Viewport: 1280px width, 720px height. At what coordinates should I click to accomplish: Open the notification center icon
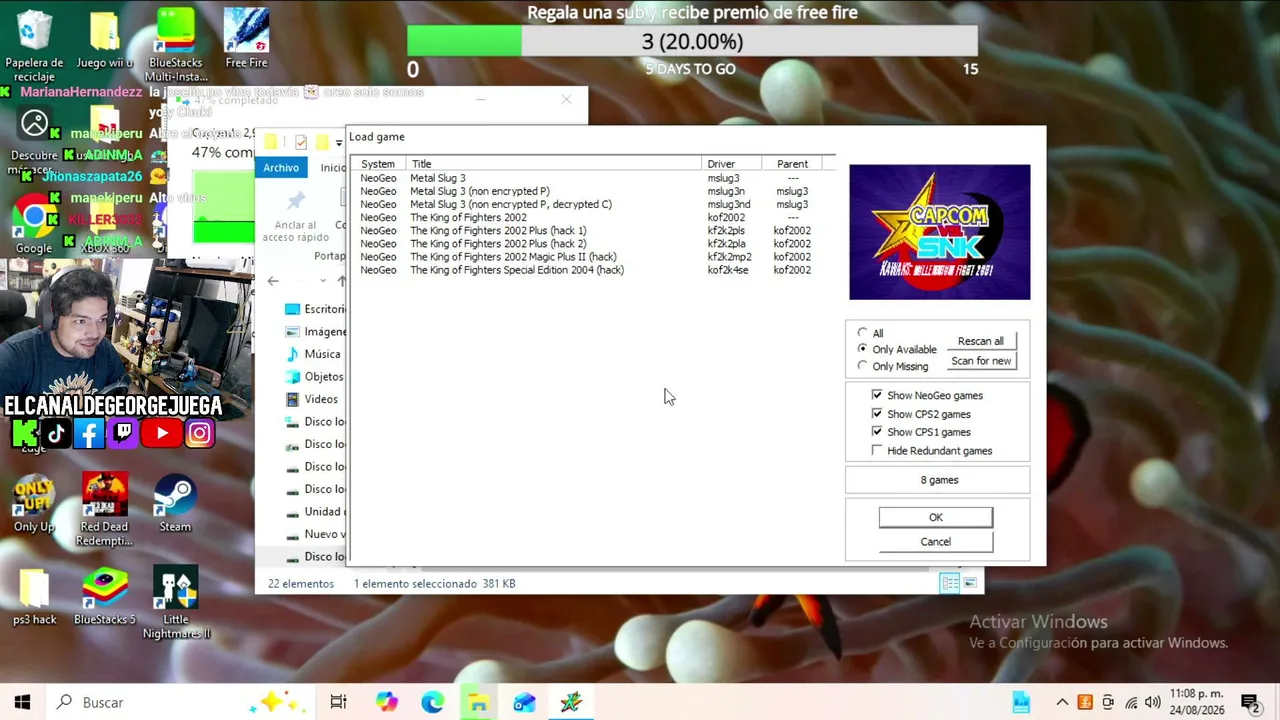click(1249, 702)
